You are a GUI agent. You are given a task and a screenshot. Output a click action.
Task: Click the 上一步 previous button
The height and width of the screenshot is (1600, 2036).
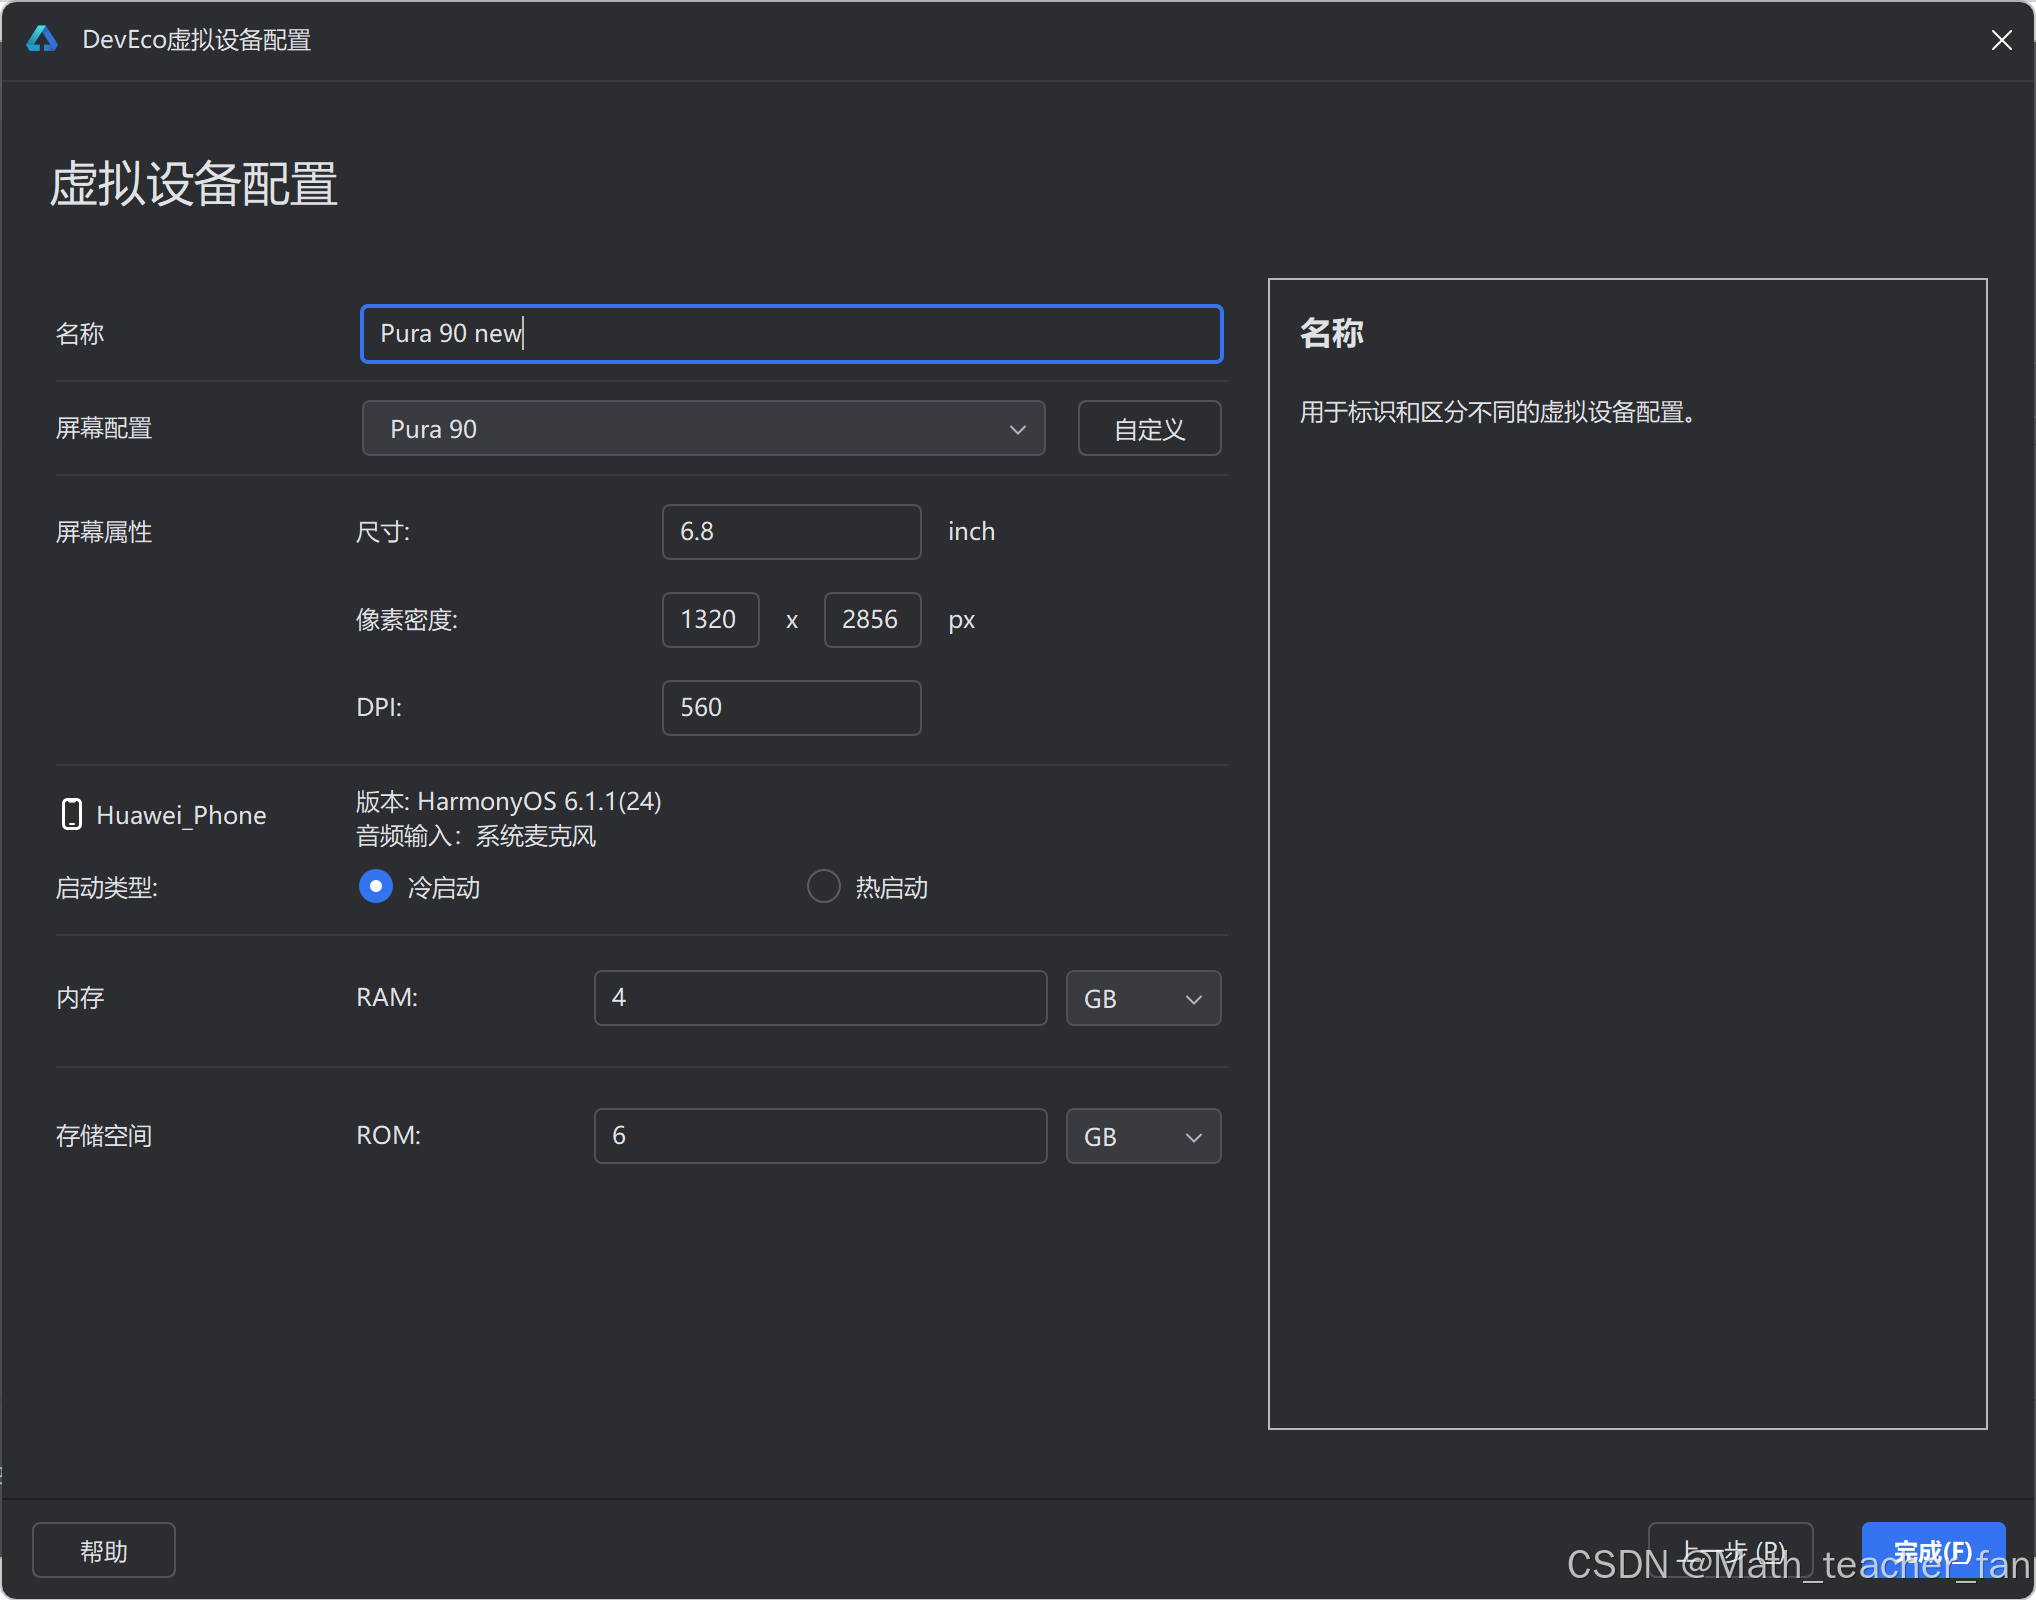pyautogui.click(x=1730, y=1551)
